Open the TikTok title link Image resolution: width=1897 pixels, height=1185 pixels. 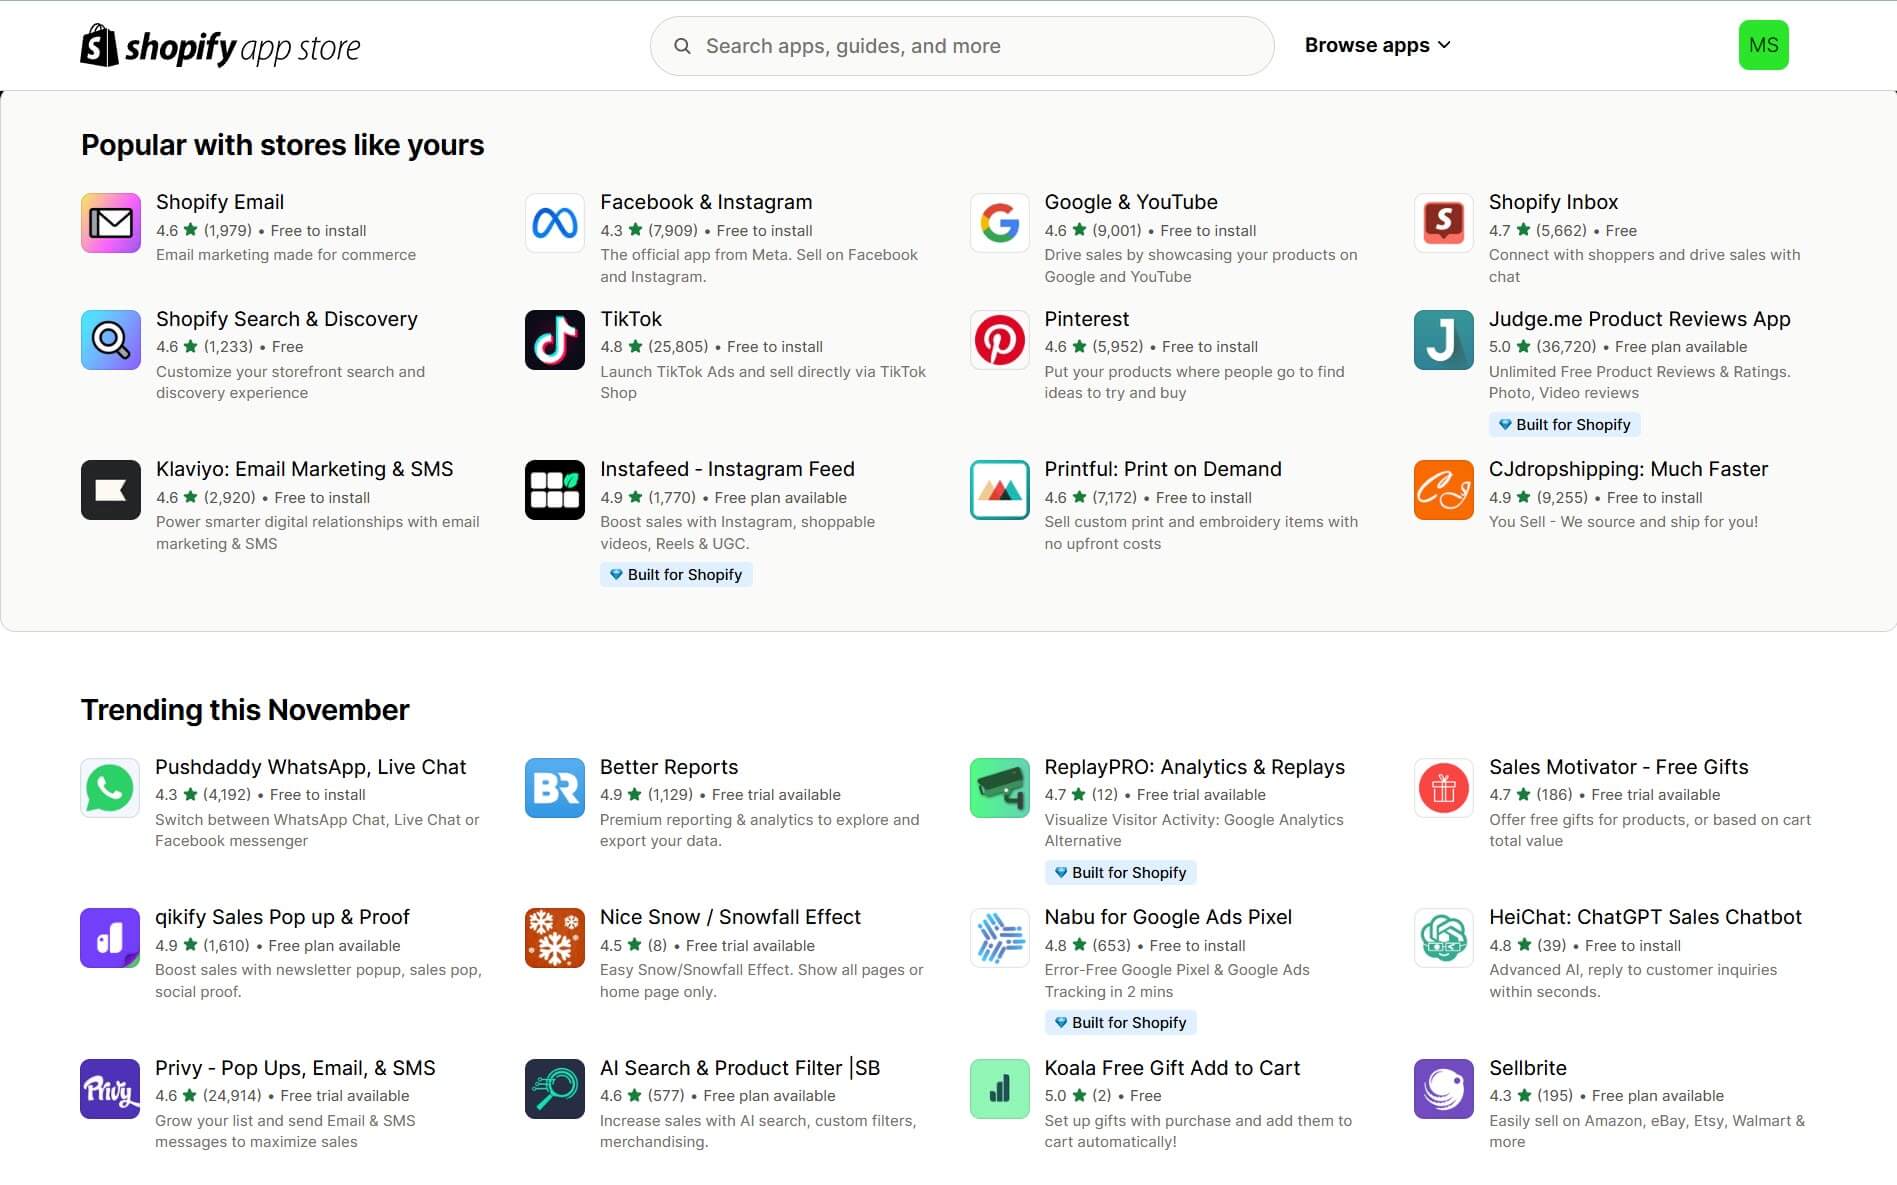tap(631, 319)
